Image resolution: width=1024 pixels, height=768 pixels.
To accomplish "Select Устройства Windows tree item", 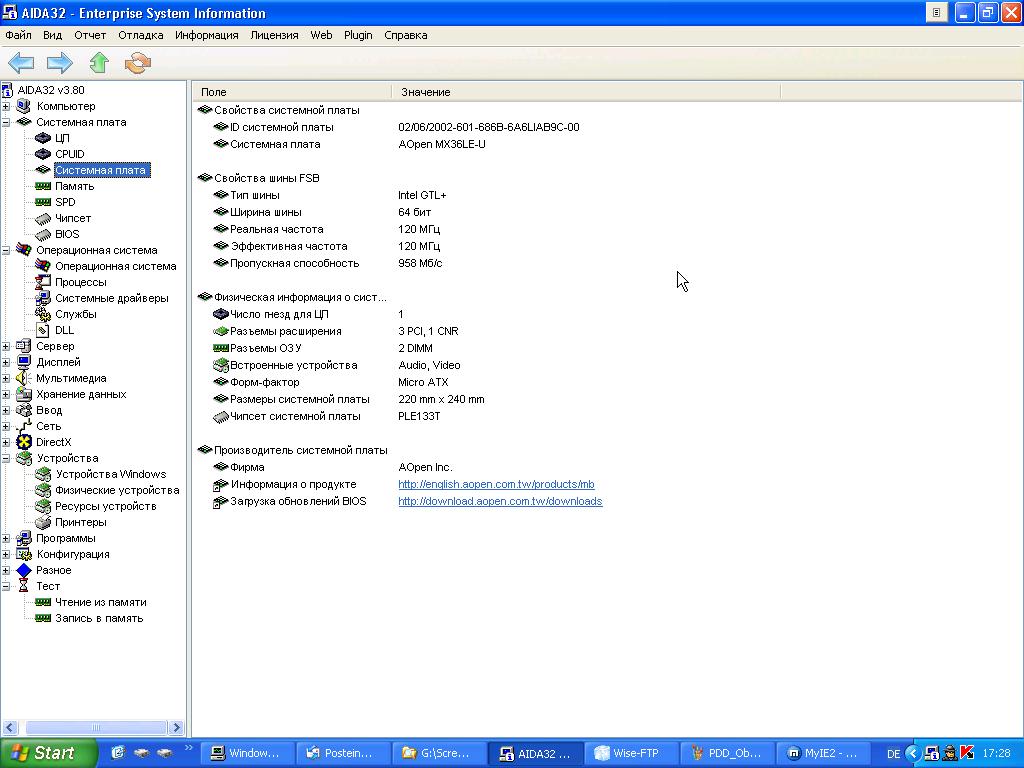I will [110, 474].
